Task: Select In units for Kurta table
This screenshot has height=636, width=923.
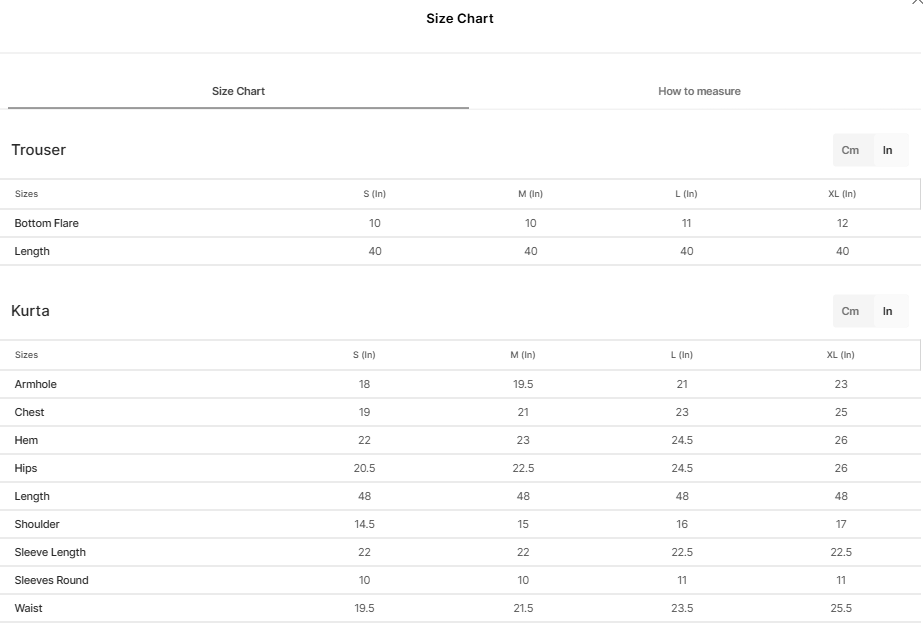Action: point(887,311)
